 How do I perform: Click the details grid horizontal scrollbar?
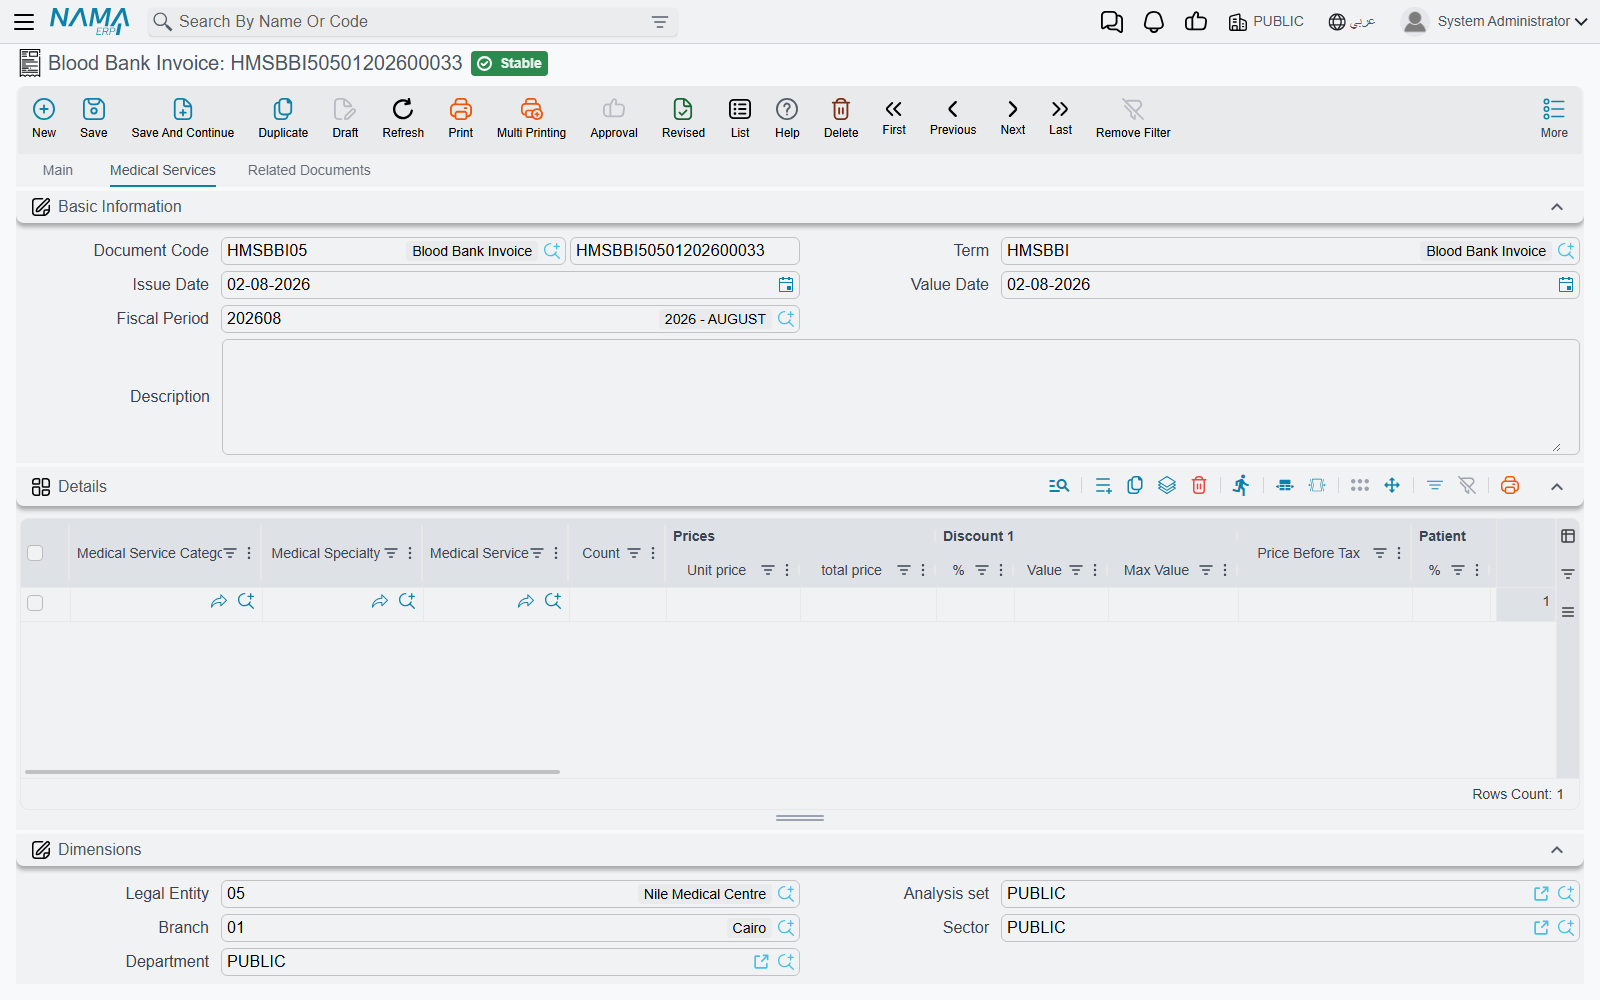coord(292,772)
